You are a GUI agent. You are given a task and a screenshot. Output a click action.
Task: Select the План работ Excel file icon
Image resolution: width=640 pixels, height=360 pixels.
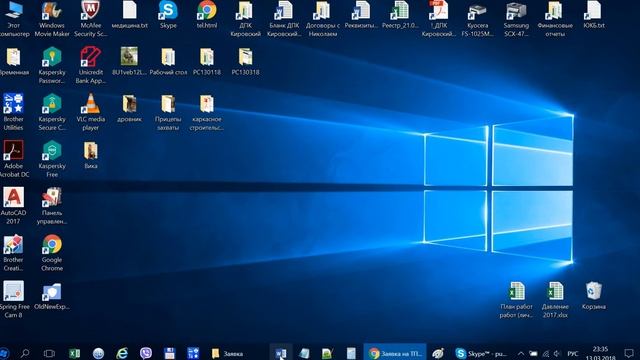tap(516, 300)
